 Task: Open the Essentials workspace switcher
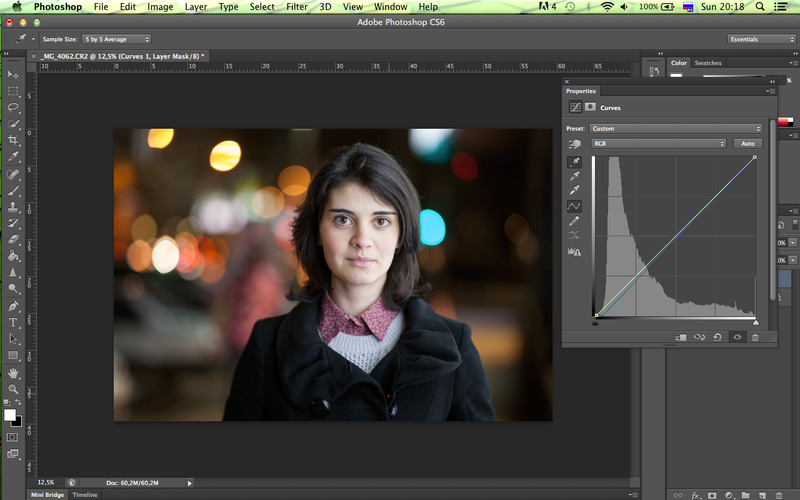(762, 39)
